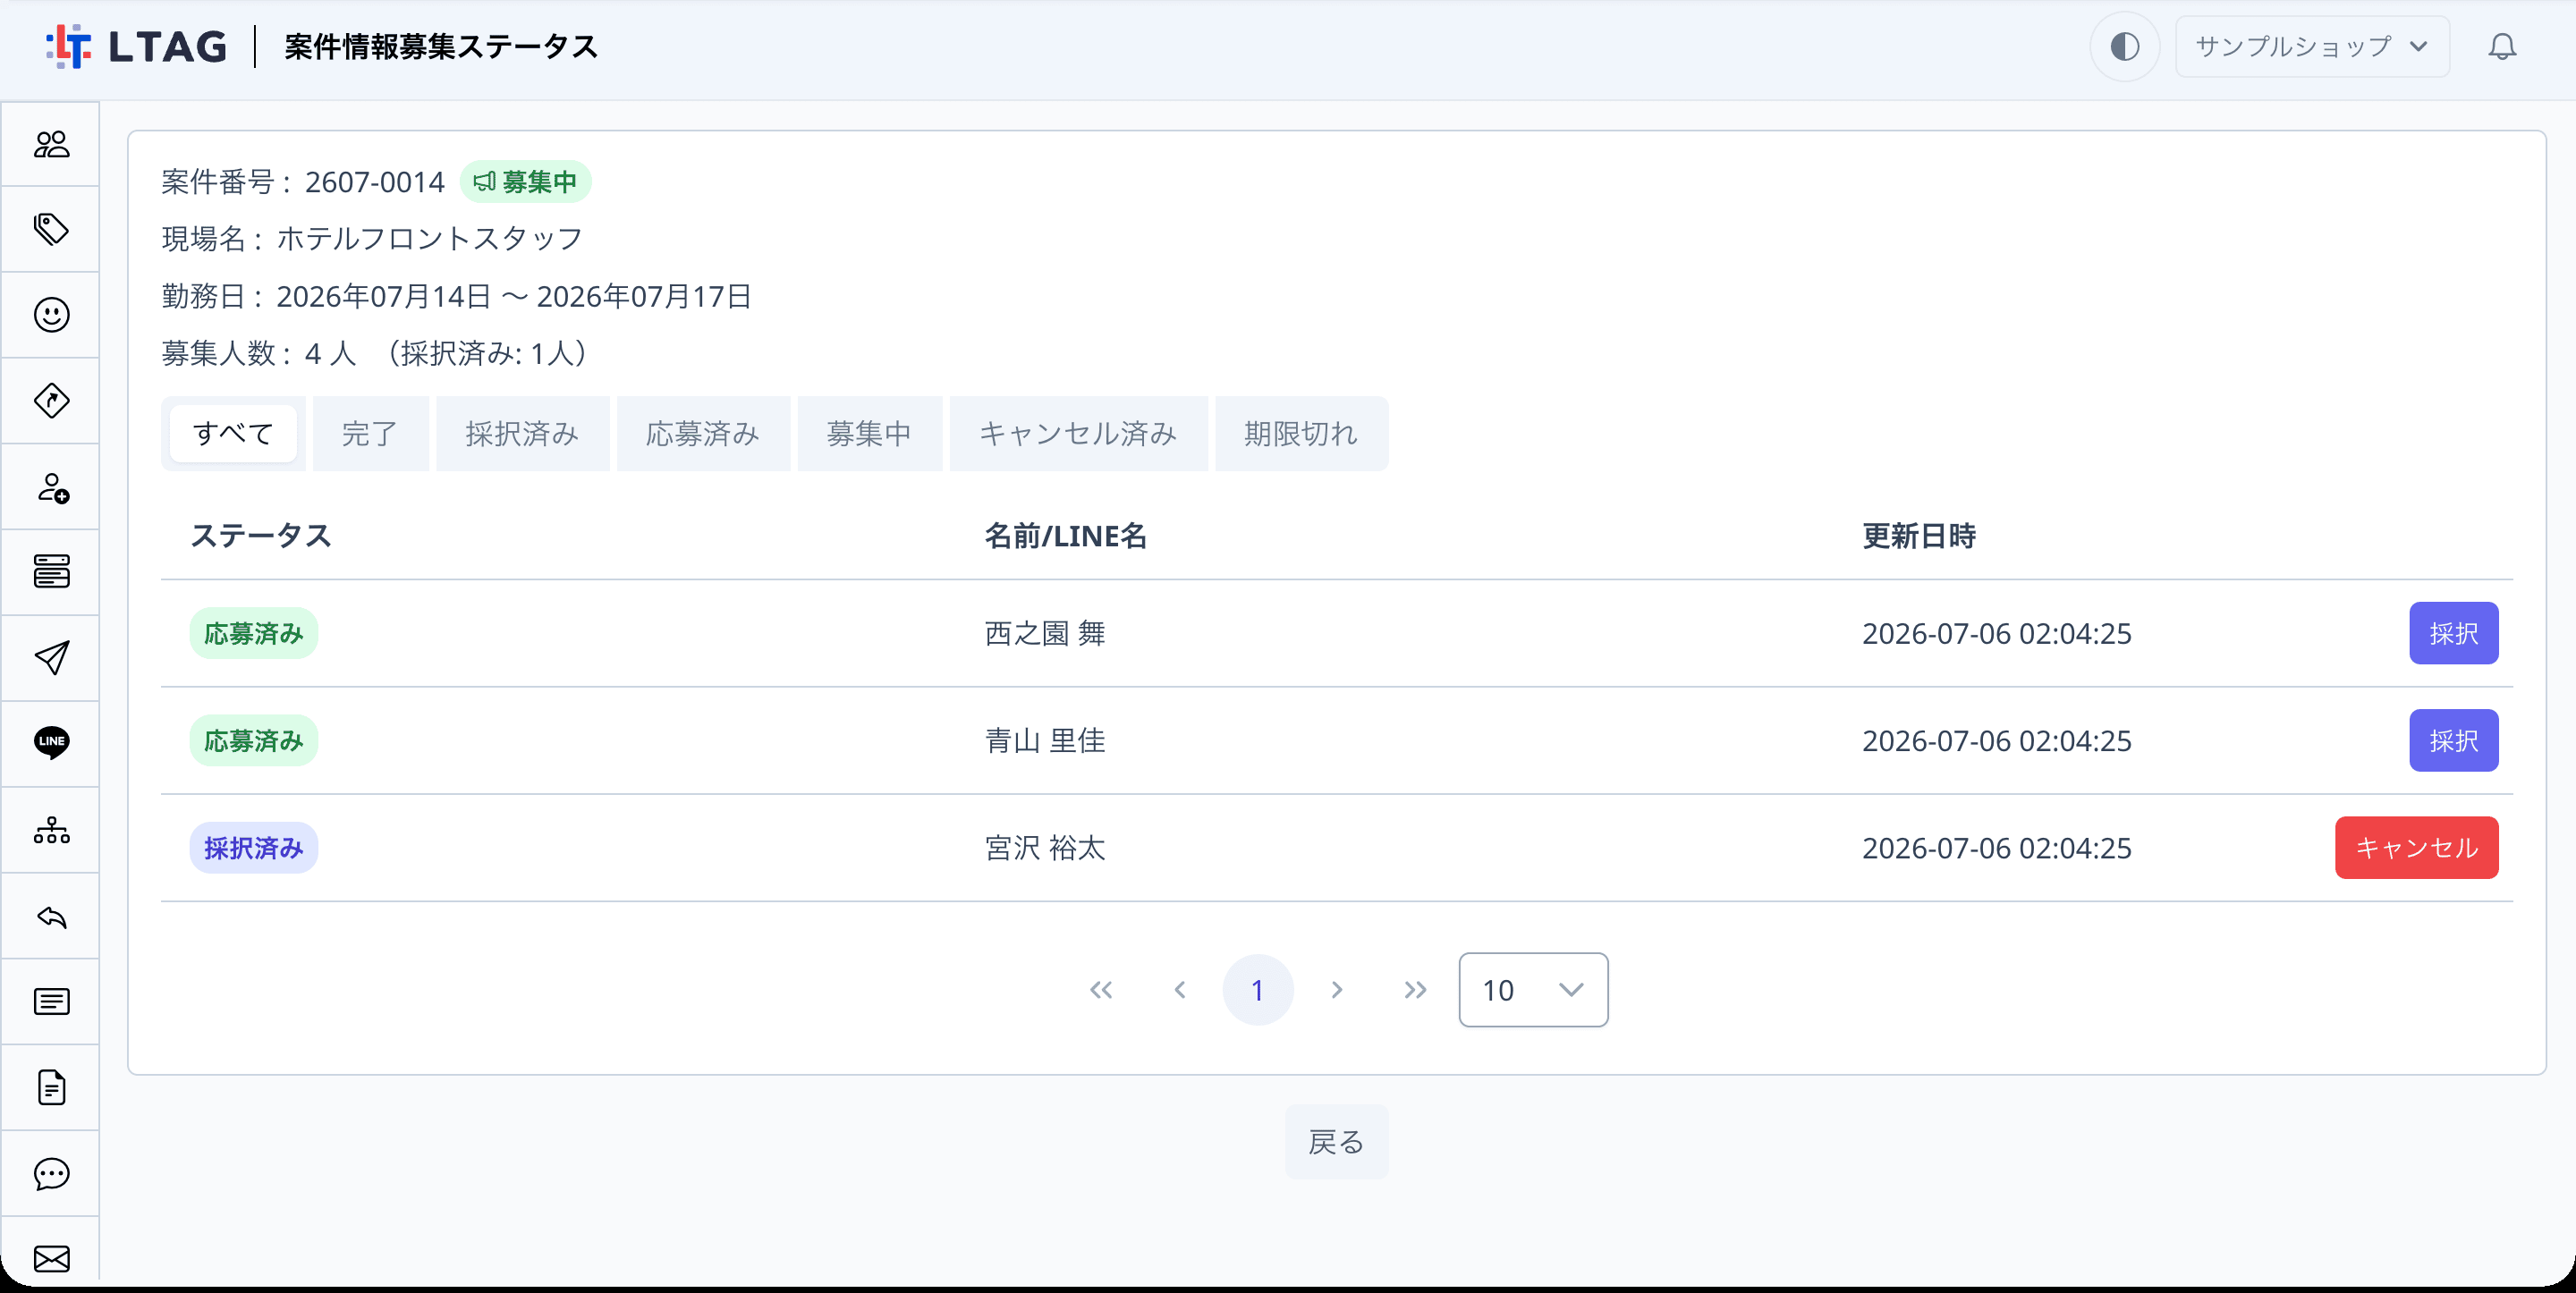Open the text lines panel sidebar icon
Viewport: 2576px width, 1293px height.
point(51,1001)
